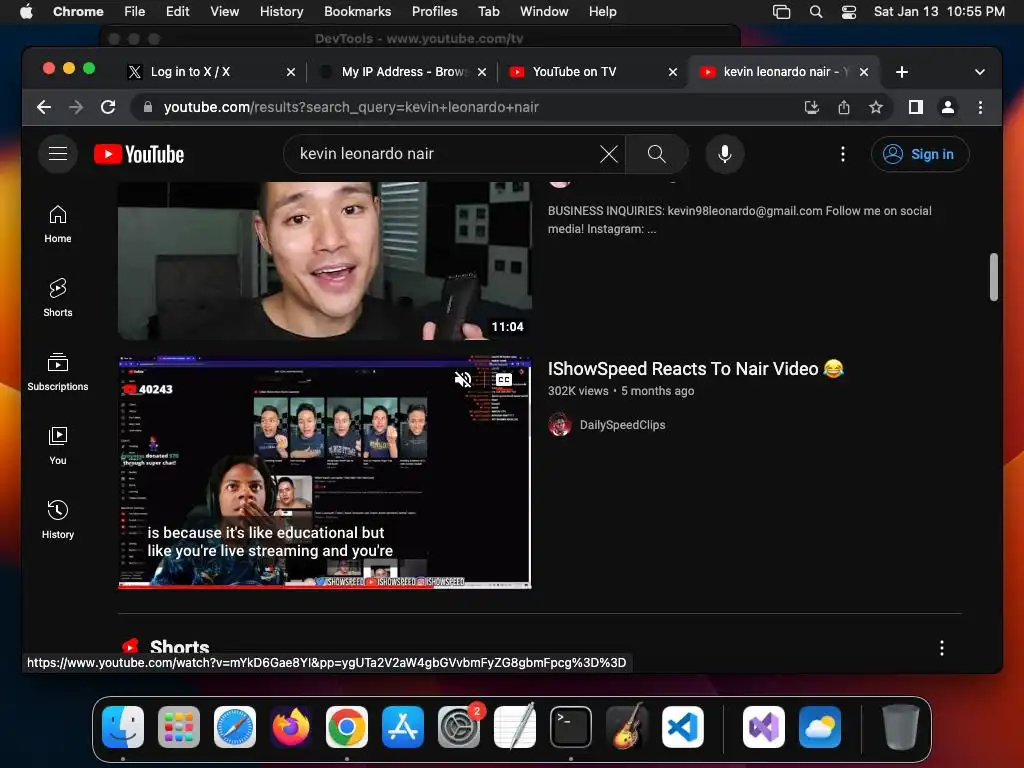Click the YouTube logo
1024x768 pixels.
[x=139, y=154]
